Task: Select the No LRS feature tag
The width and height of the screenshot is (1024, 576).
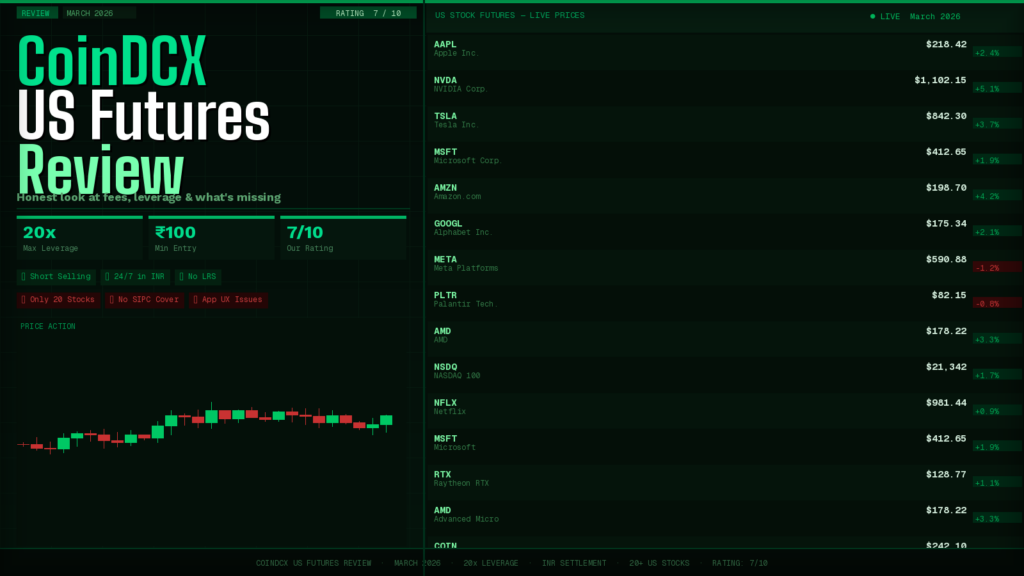Action: coord(198,276)
